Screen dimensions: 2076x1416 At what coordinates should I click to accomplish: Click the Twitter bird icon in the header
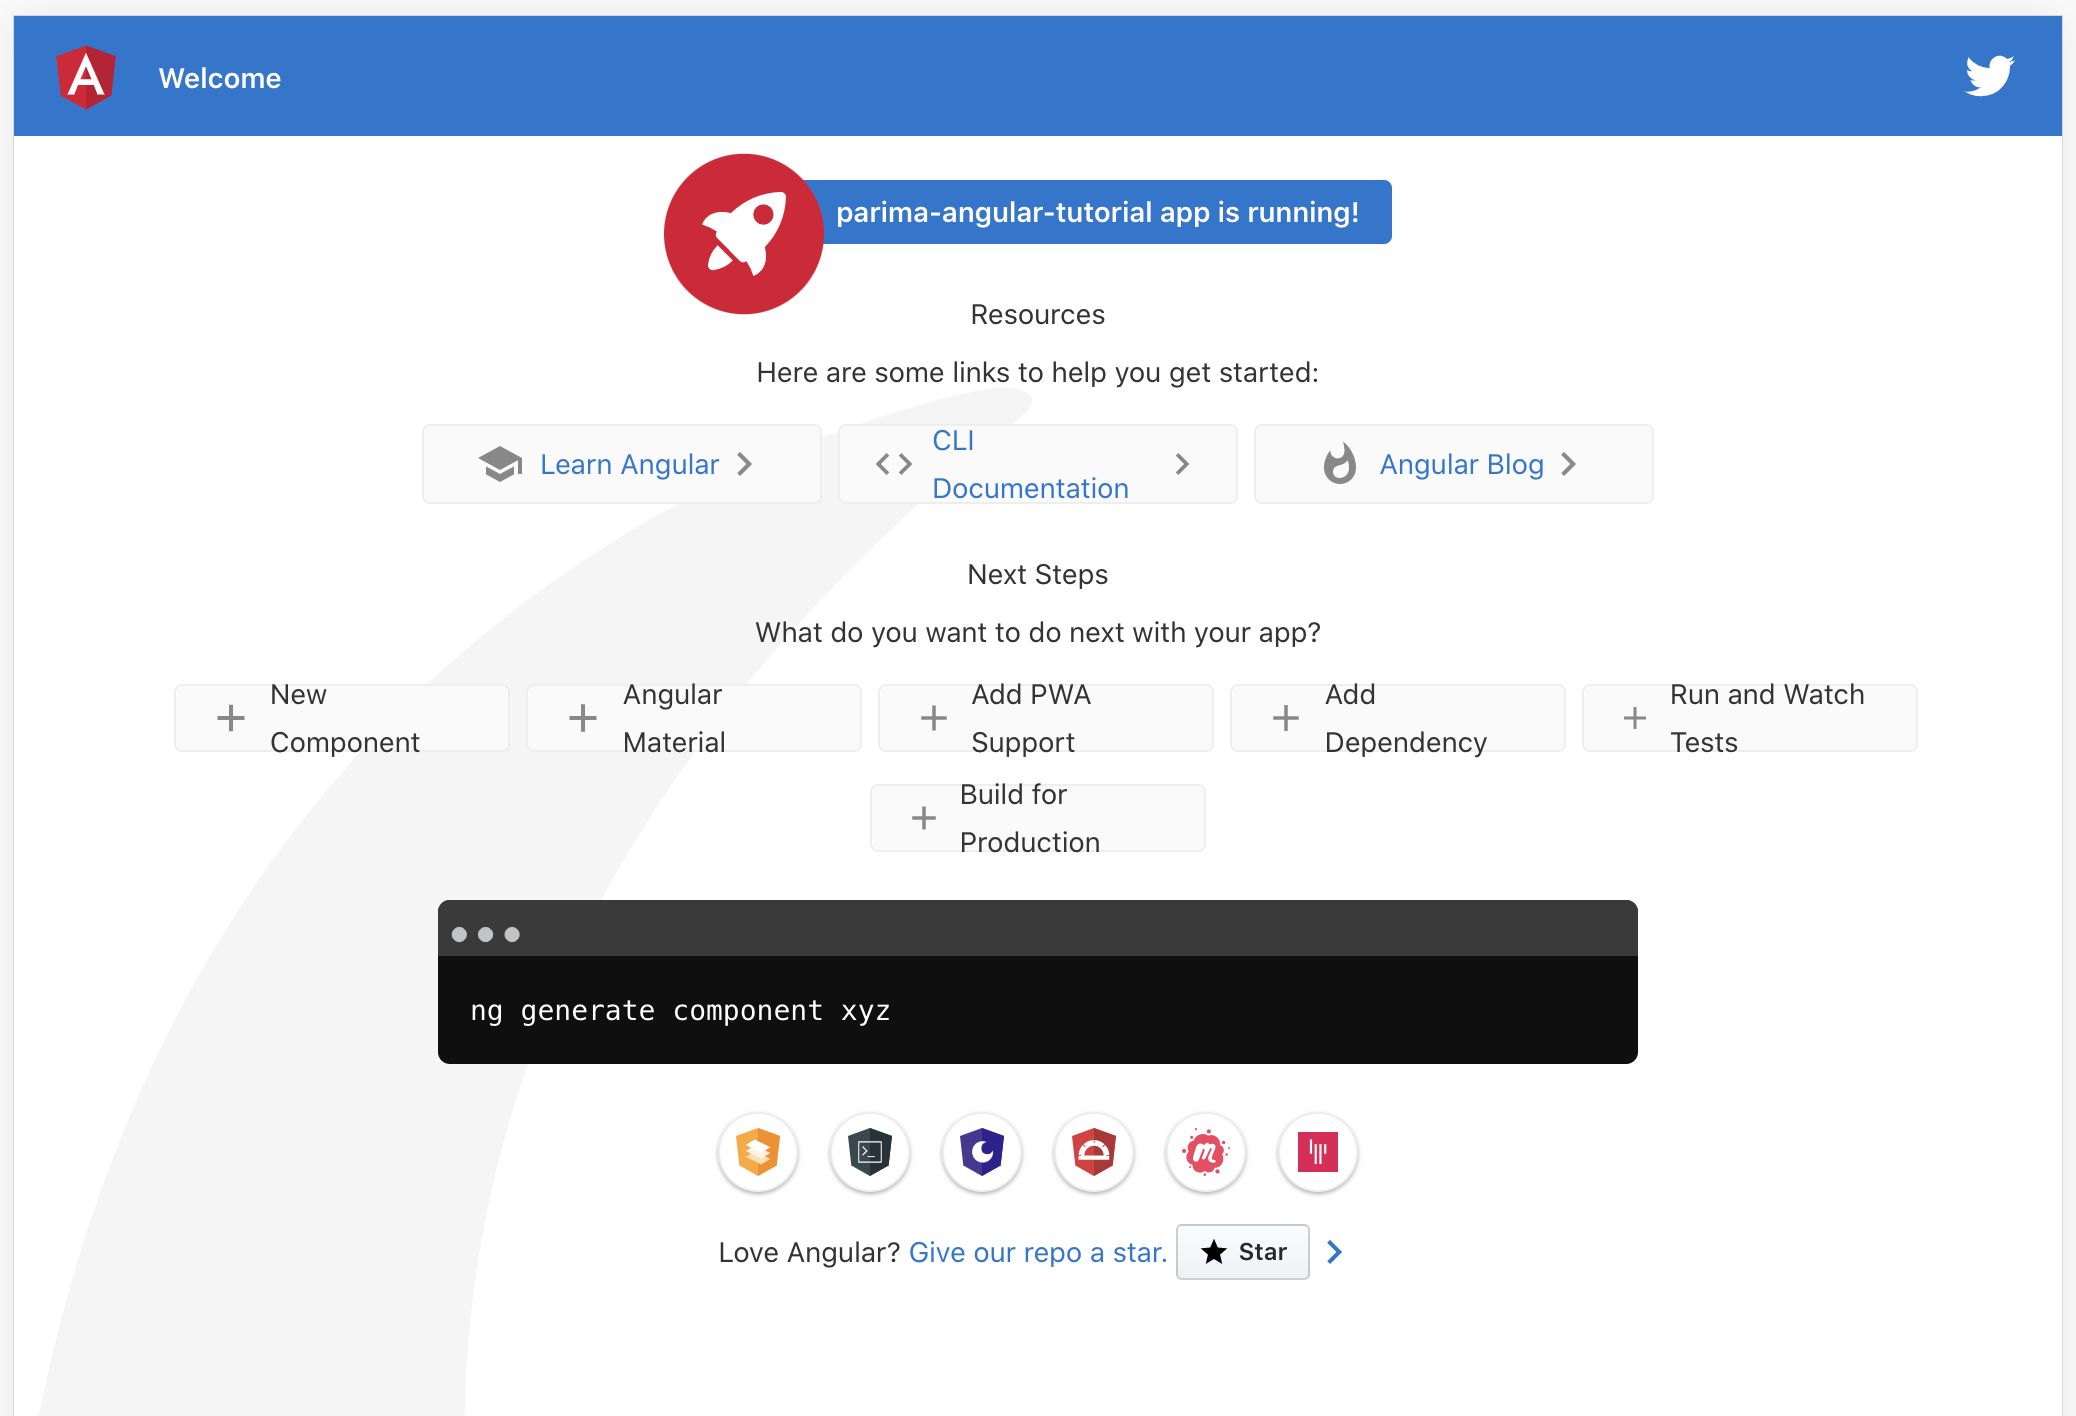click(1990, 74)
